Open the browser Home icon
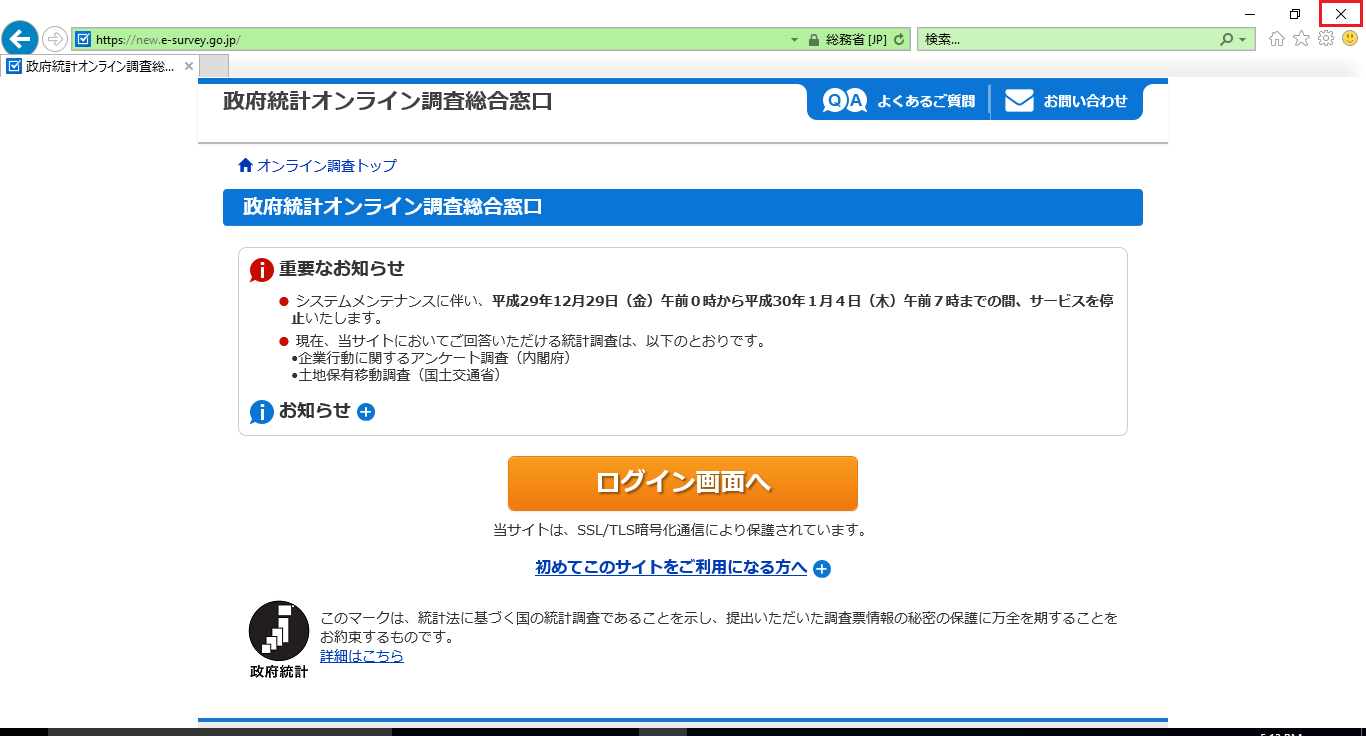 click(1277, 39)
